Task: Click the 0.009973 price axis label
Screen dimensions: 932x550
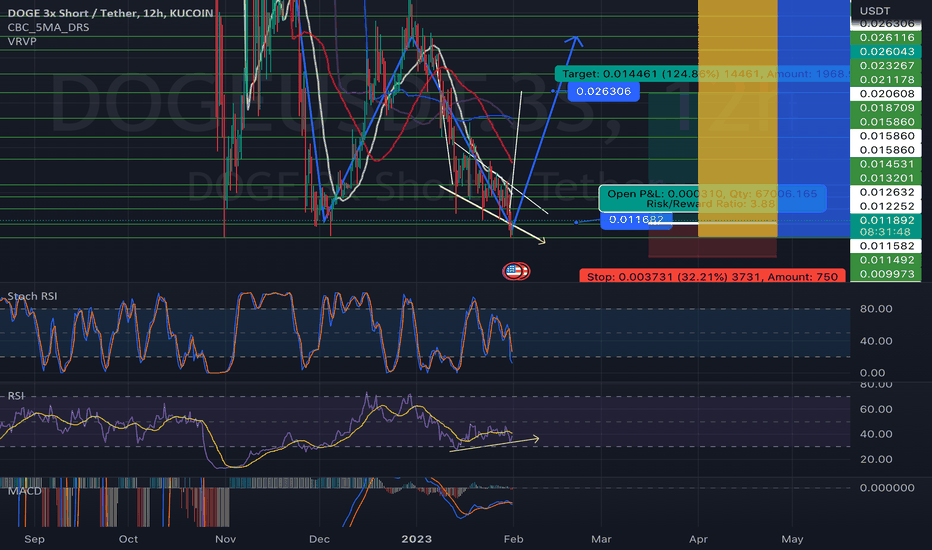Action: [886, 274]
